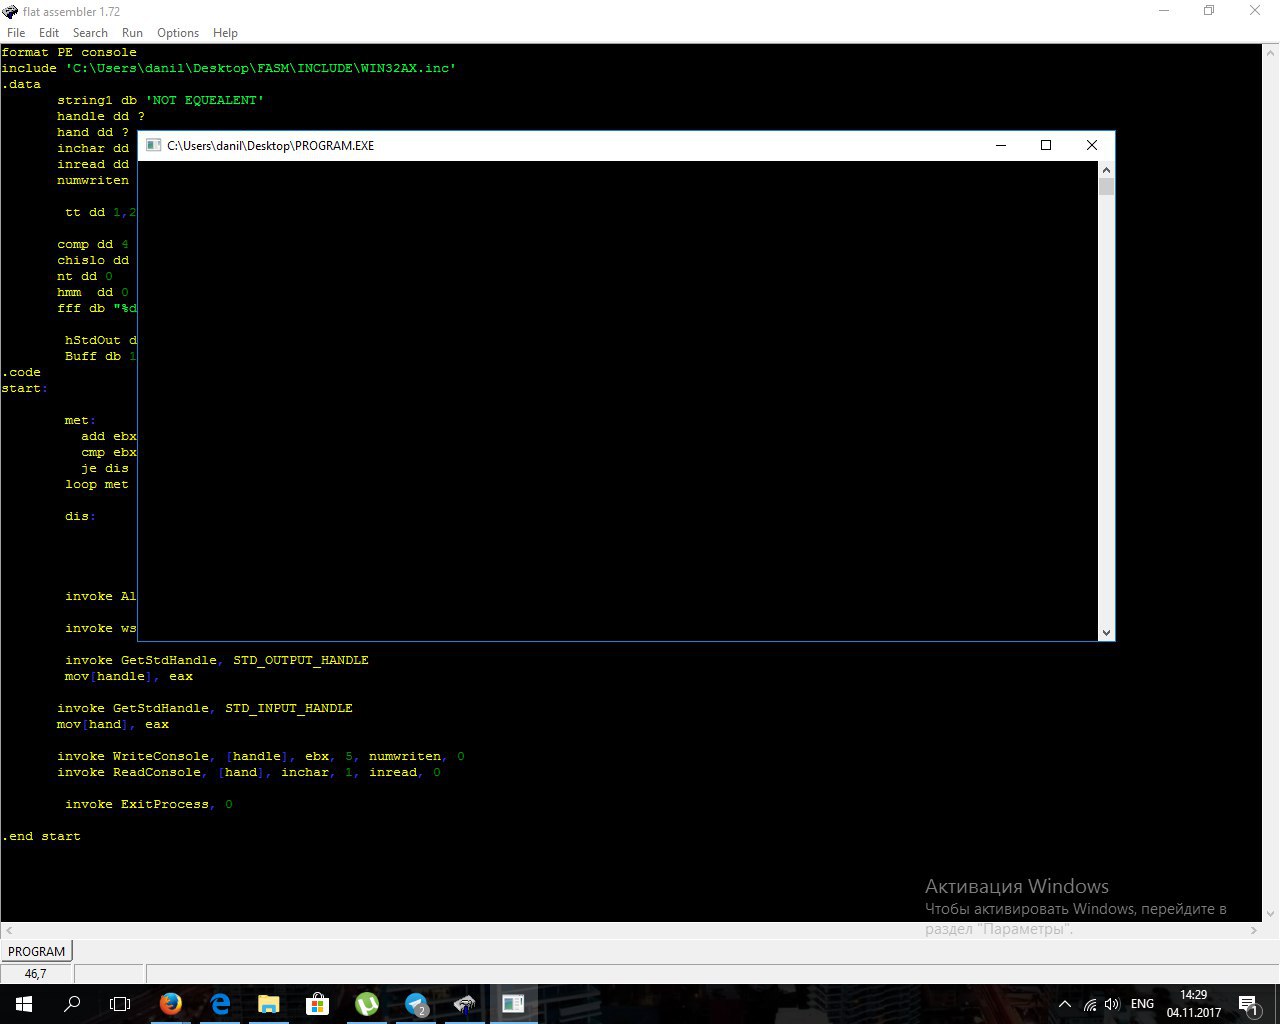Image resolution: width=1280 pixels, height=1024 pixels.
Task: Click the console vertical scrollbar thumb
Action: (1106, 186)
